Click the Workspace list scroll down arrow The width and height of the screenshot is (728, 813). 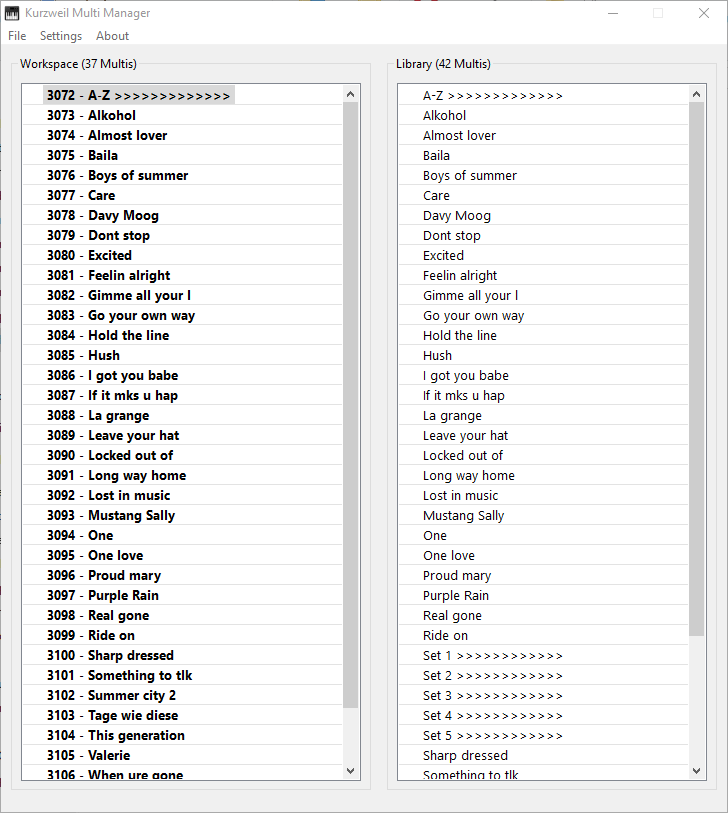351,770
